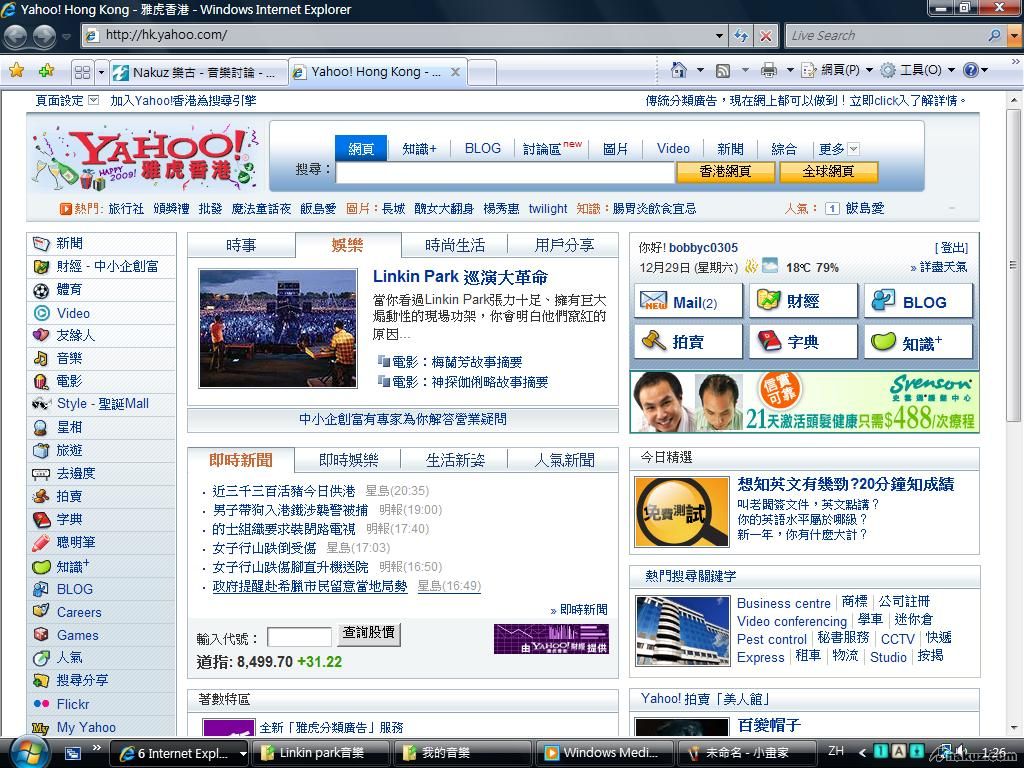Open 財經 finance shortcut tile

(x=803, y=301)
